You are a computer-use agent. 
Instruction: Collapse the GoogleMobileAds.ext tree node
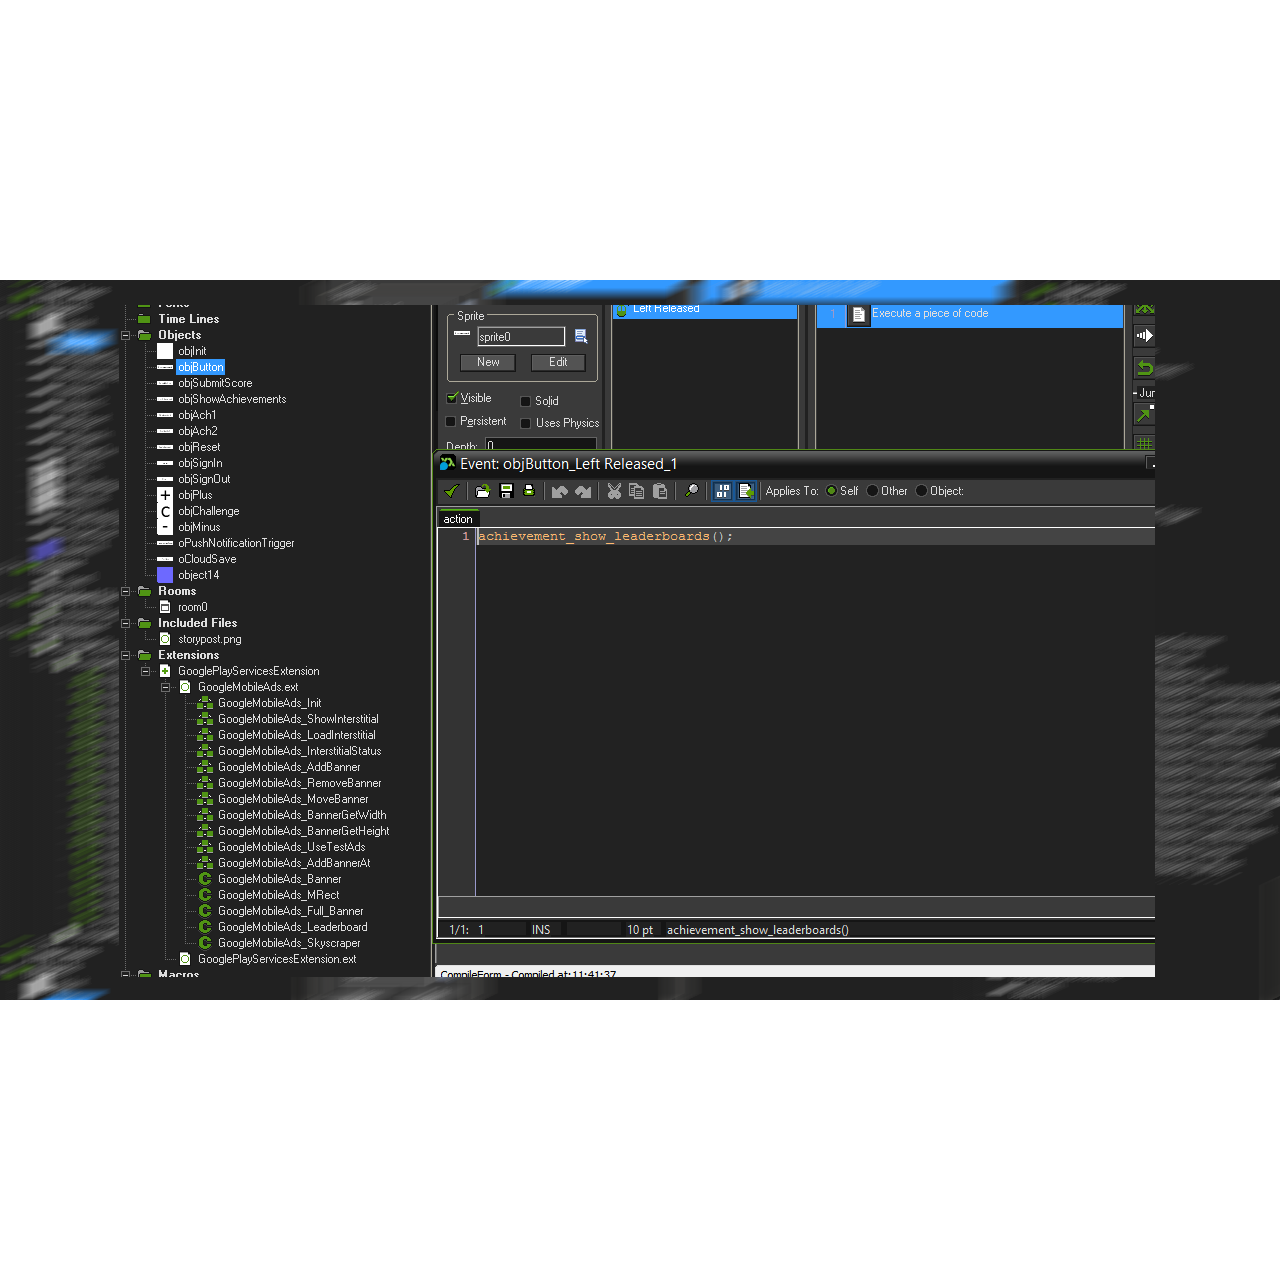coord(166,687)
